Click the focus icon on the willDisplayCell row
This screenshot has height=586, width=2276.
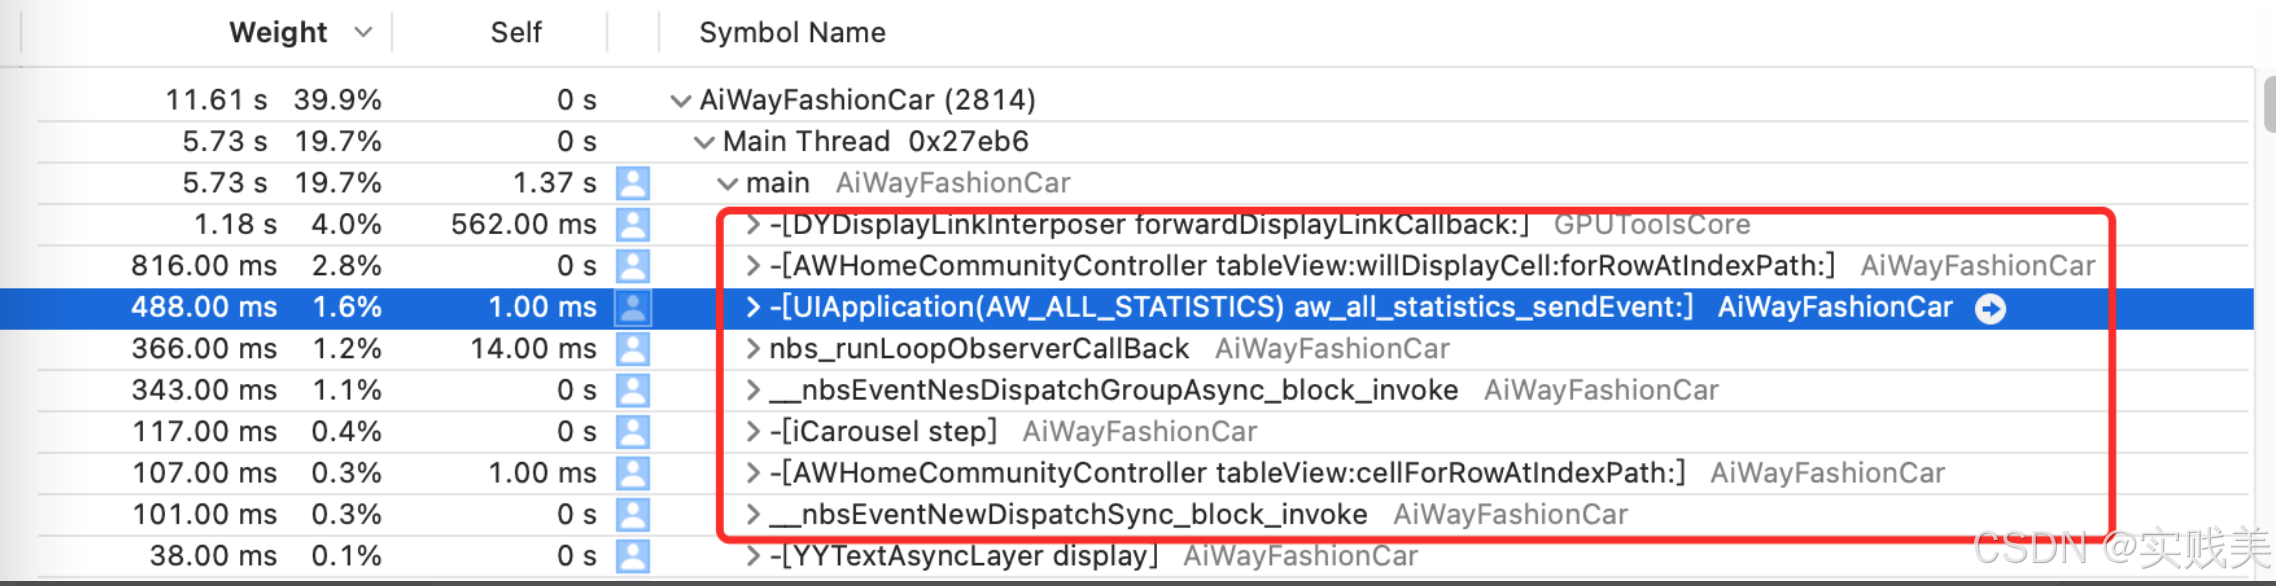pyautogui.click(x=633, y=265)
